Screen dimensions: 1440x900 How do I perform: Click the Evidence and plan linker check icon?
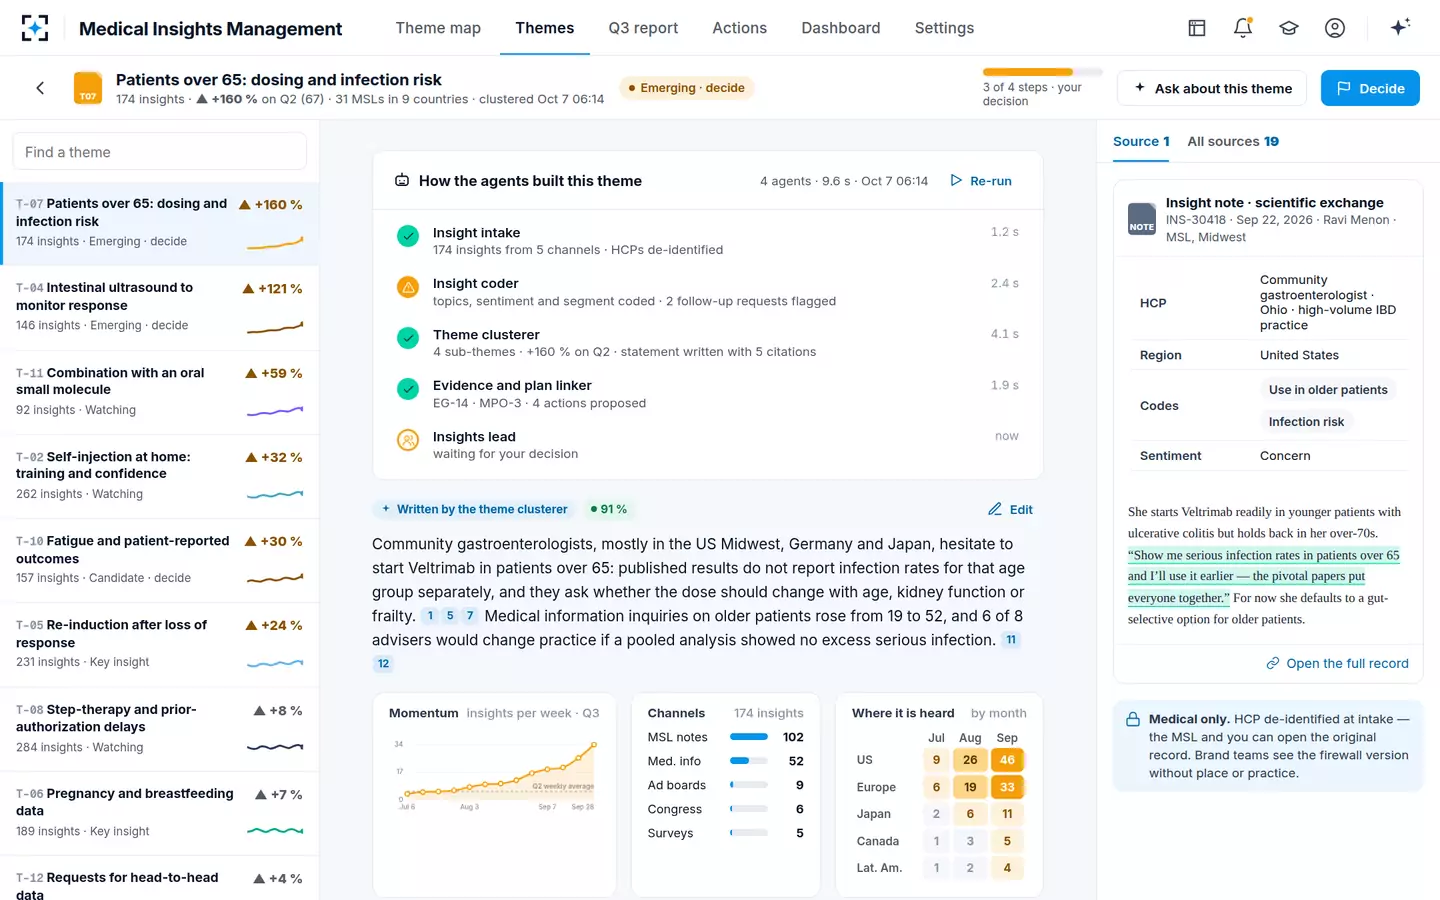408,389
